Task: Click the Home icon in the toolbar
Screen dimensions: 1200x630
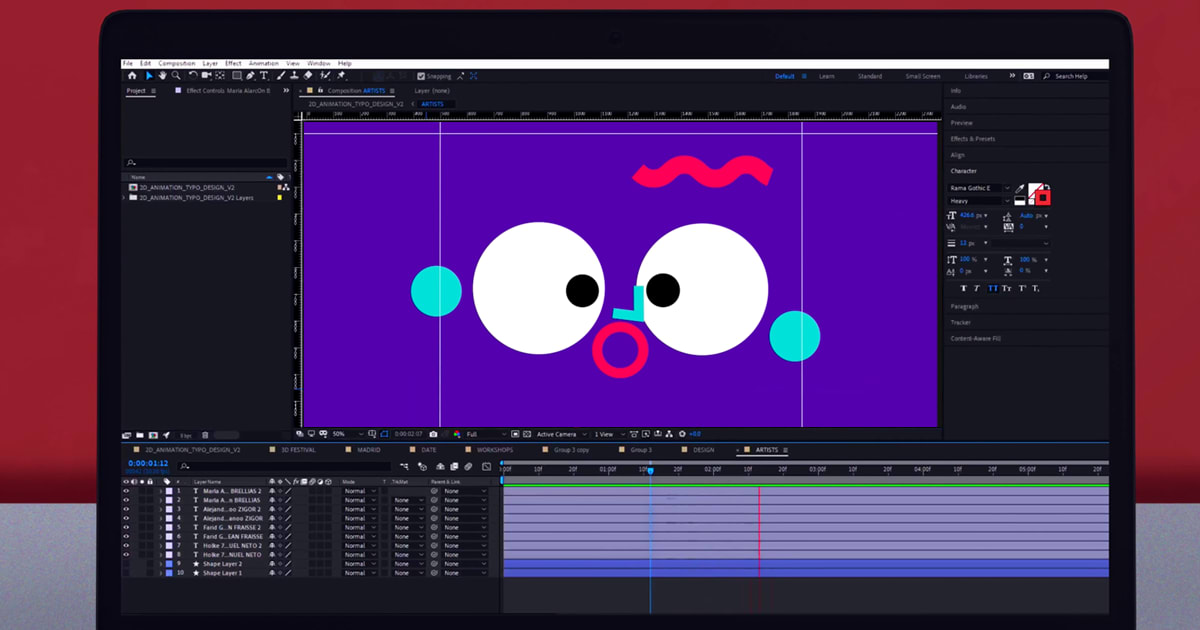Action: coord(133,75)
